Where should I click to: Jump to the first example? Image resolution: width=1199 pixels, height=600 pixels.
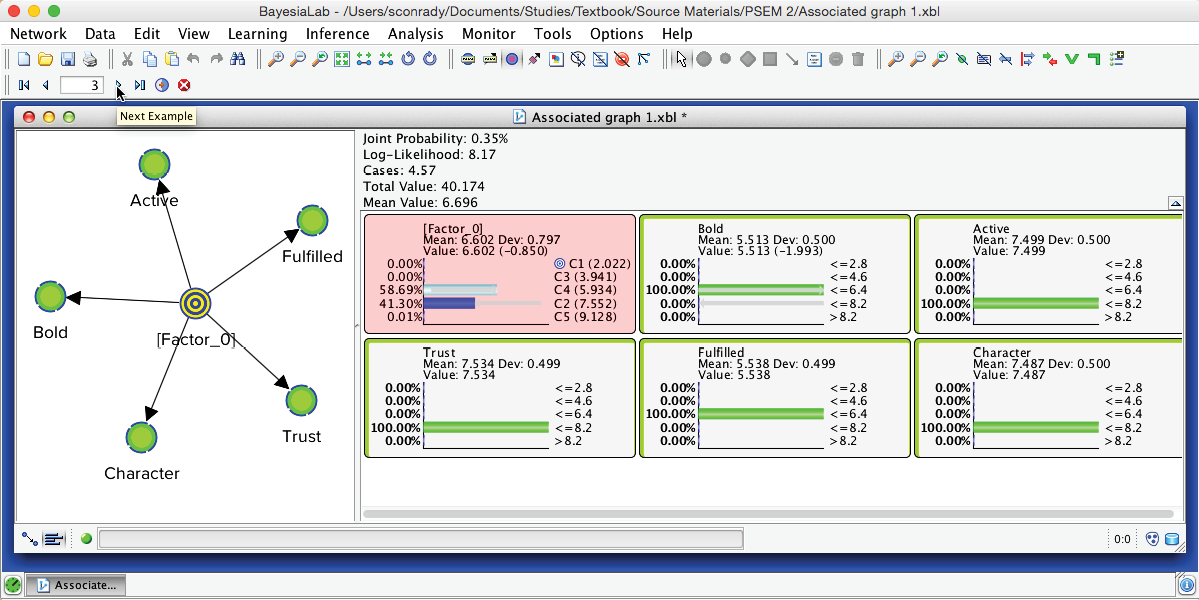[x=24, y=86]
